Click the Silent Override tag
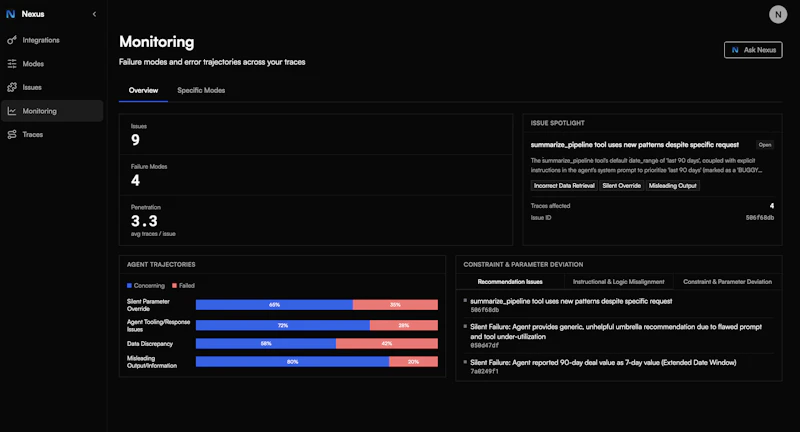The width and height of the screenshot is (800, 432). pyautogui.click(x=621, y=186)
